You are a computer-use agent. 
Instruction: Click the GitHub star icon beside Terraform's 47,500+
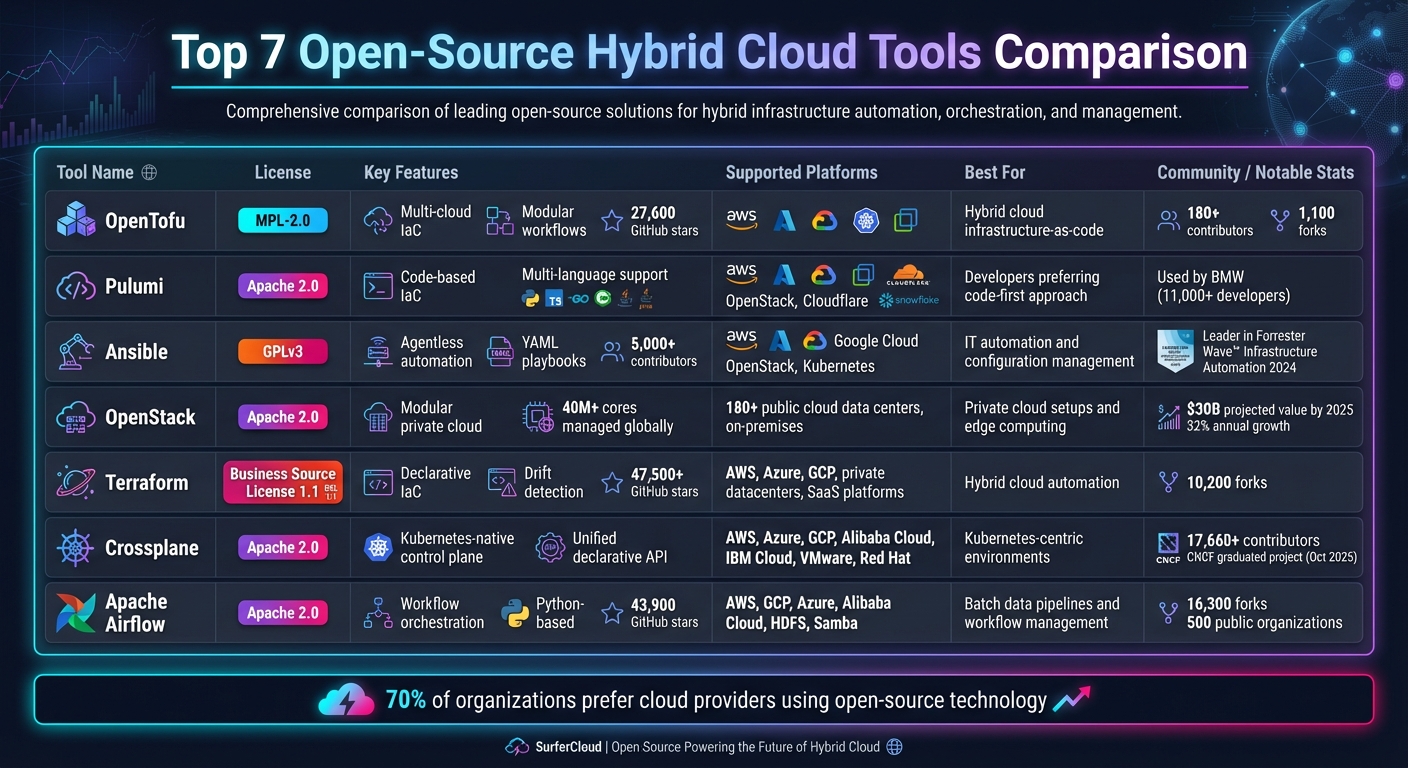[613, 482]
